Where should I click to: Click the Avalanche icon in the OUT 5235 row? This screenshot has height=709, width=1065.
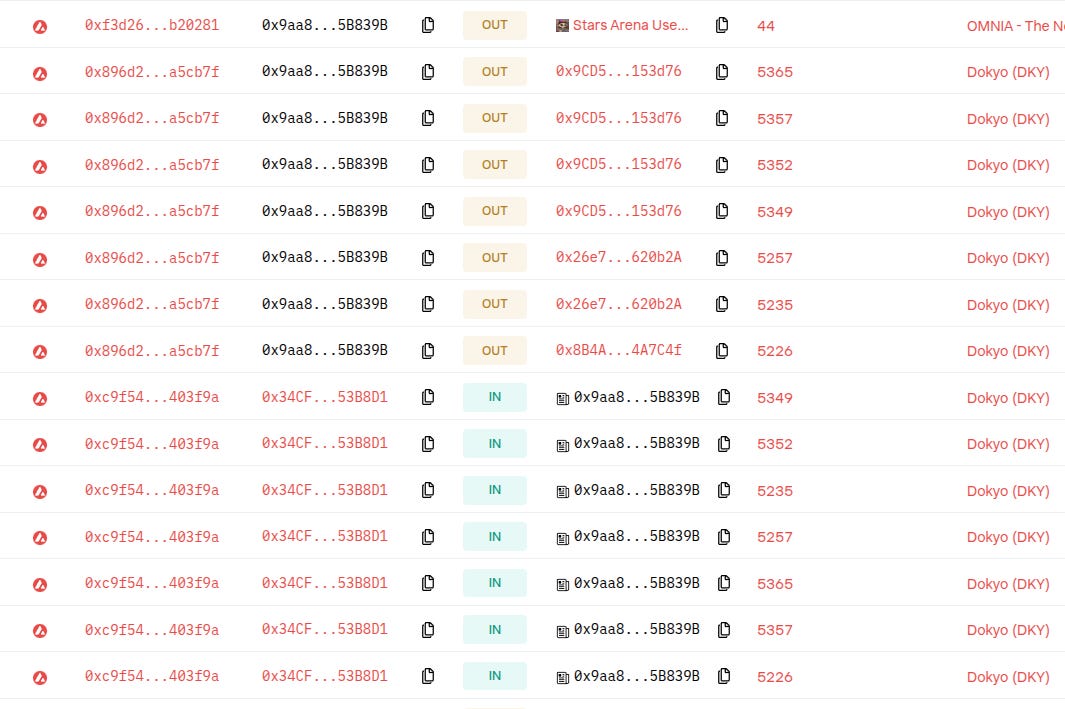[40, 306]
